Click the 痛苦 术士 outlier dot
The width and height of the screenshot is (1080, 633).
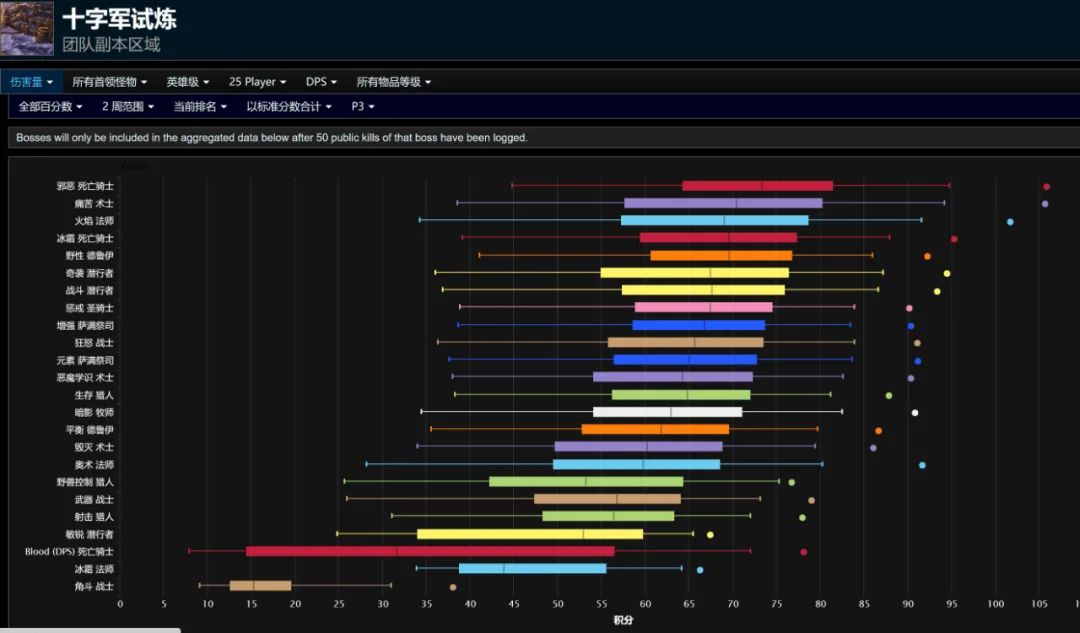(x=1045, y=204)
